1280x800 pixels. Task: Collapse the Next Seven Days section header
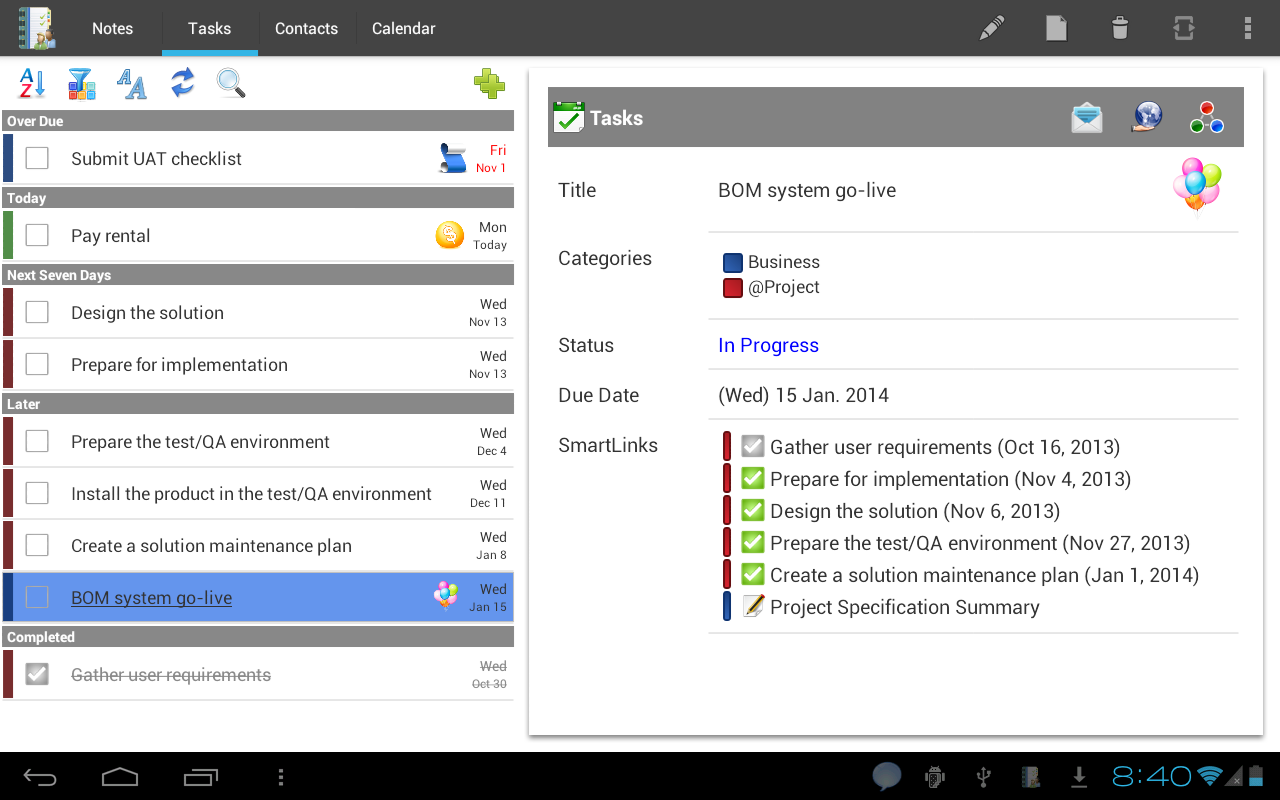pos(258,275)
